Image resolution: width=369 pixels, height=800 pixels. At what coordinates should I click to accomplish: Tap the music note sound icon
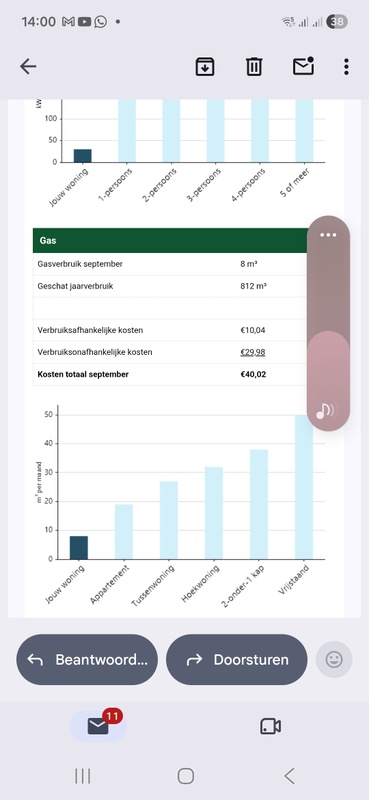pyautogui.click(x=326, y=410)
